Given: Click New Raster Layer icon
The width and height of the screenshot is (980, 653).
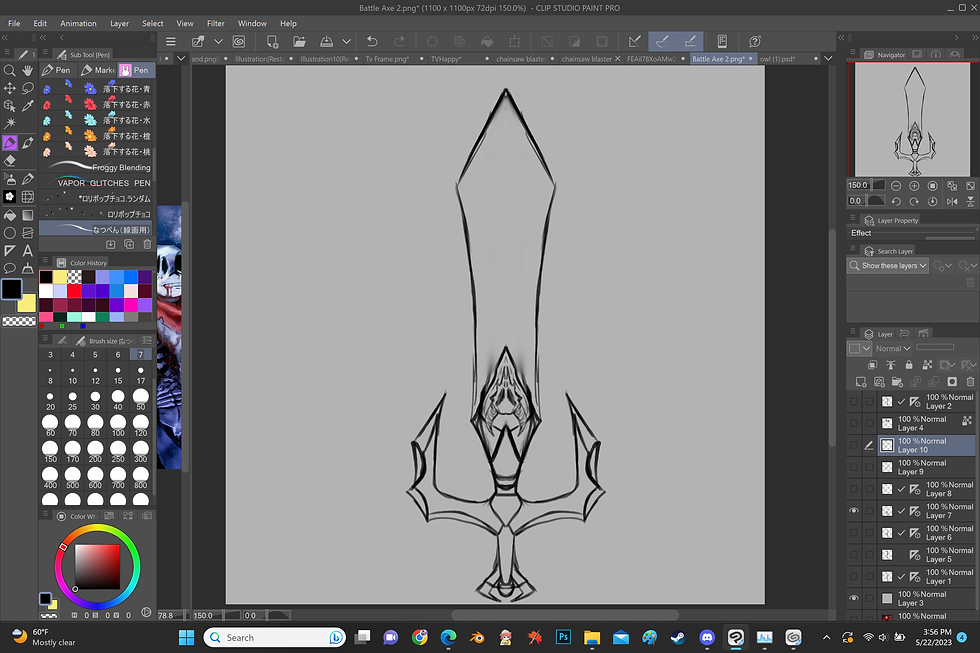Looking at the screenshot, I should pos(861,382).
